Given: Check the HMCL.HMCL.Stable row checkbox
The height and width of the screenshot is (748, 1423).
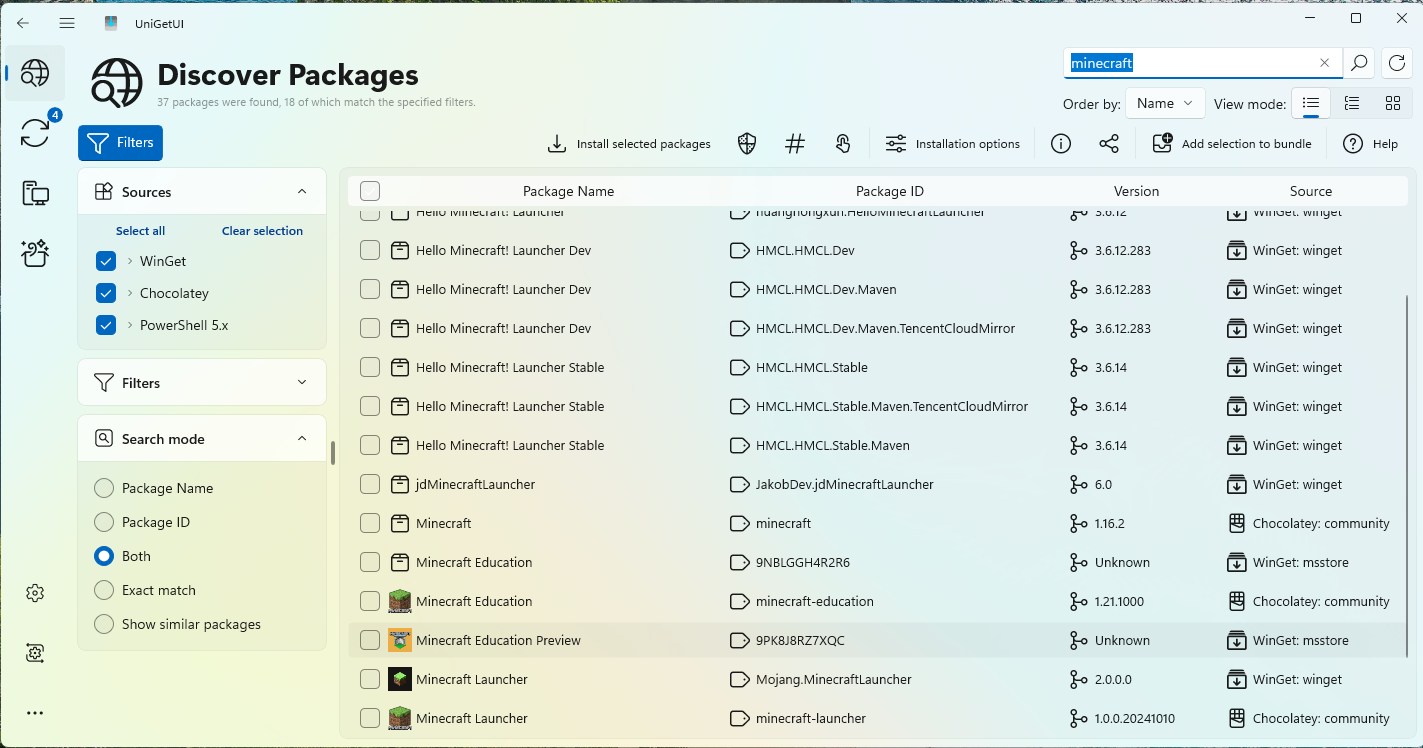Looking at the screenshot, I should coord(370,367).
